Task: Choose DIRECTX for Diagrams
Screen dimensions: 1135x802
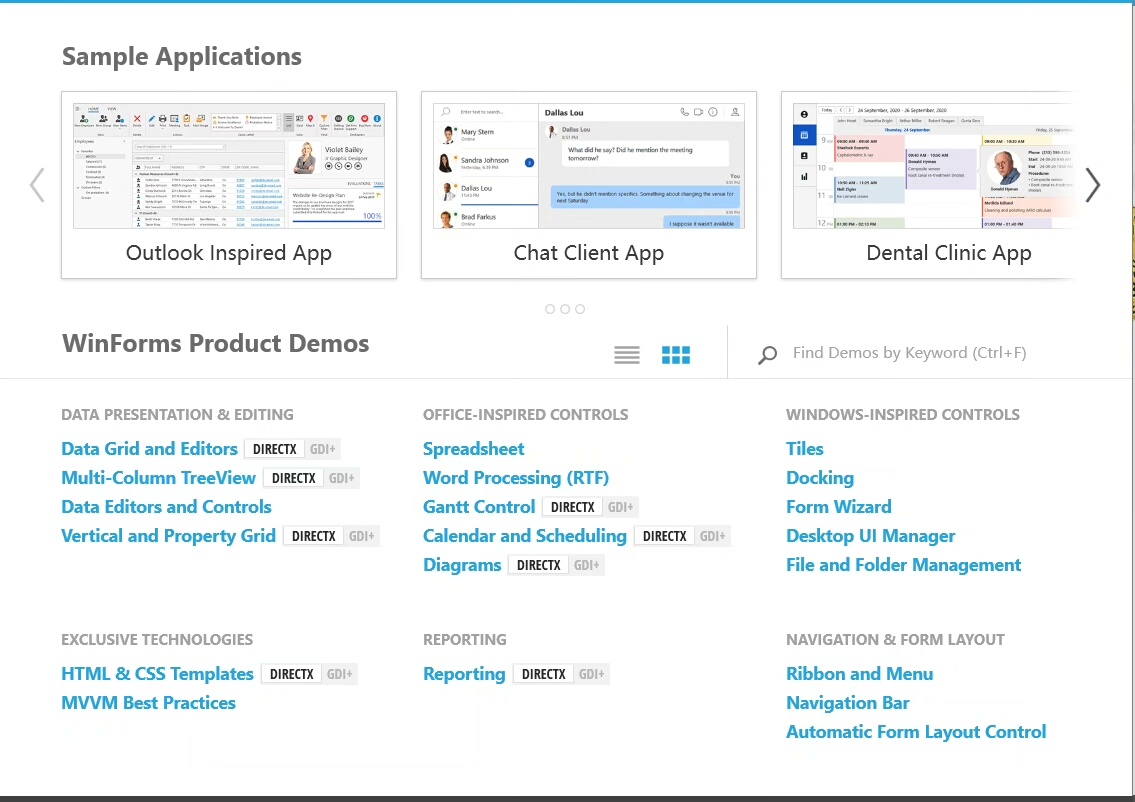Action: [539, 565]
